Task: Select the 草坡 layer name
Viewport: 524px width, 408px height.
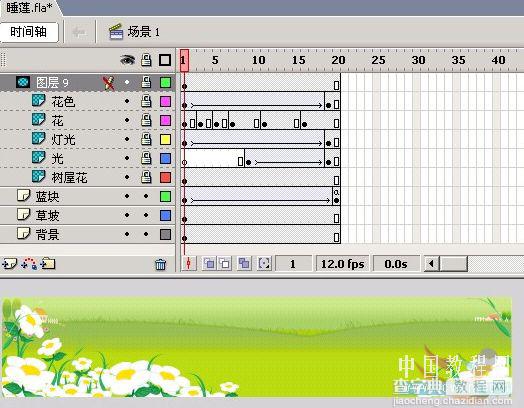Action: coord(47,216)
